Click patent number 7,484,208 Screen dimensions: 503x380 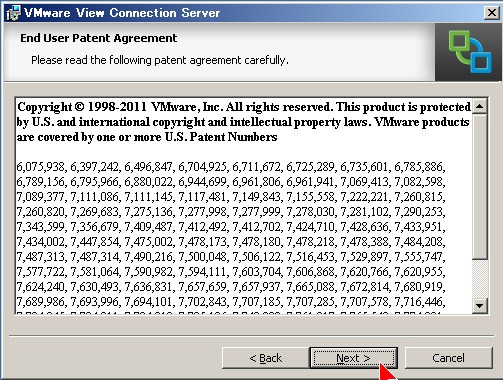click(420, 242)
